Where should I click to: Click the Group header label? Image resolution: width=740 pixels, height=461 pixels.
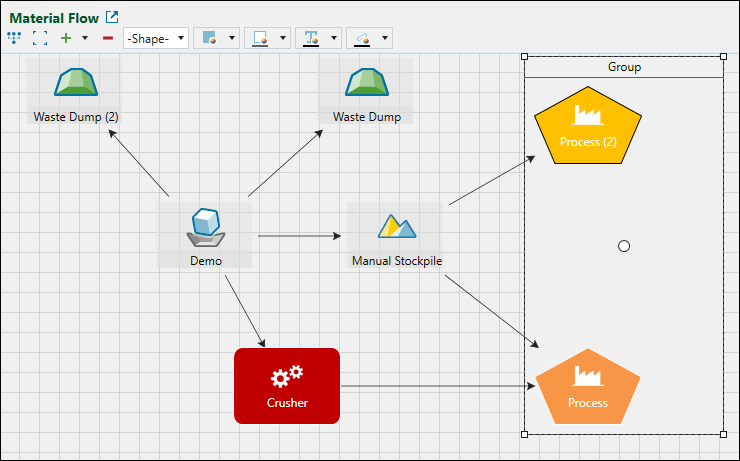tap(624, 67)
